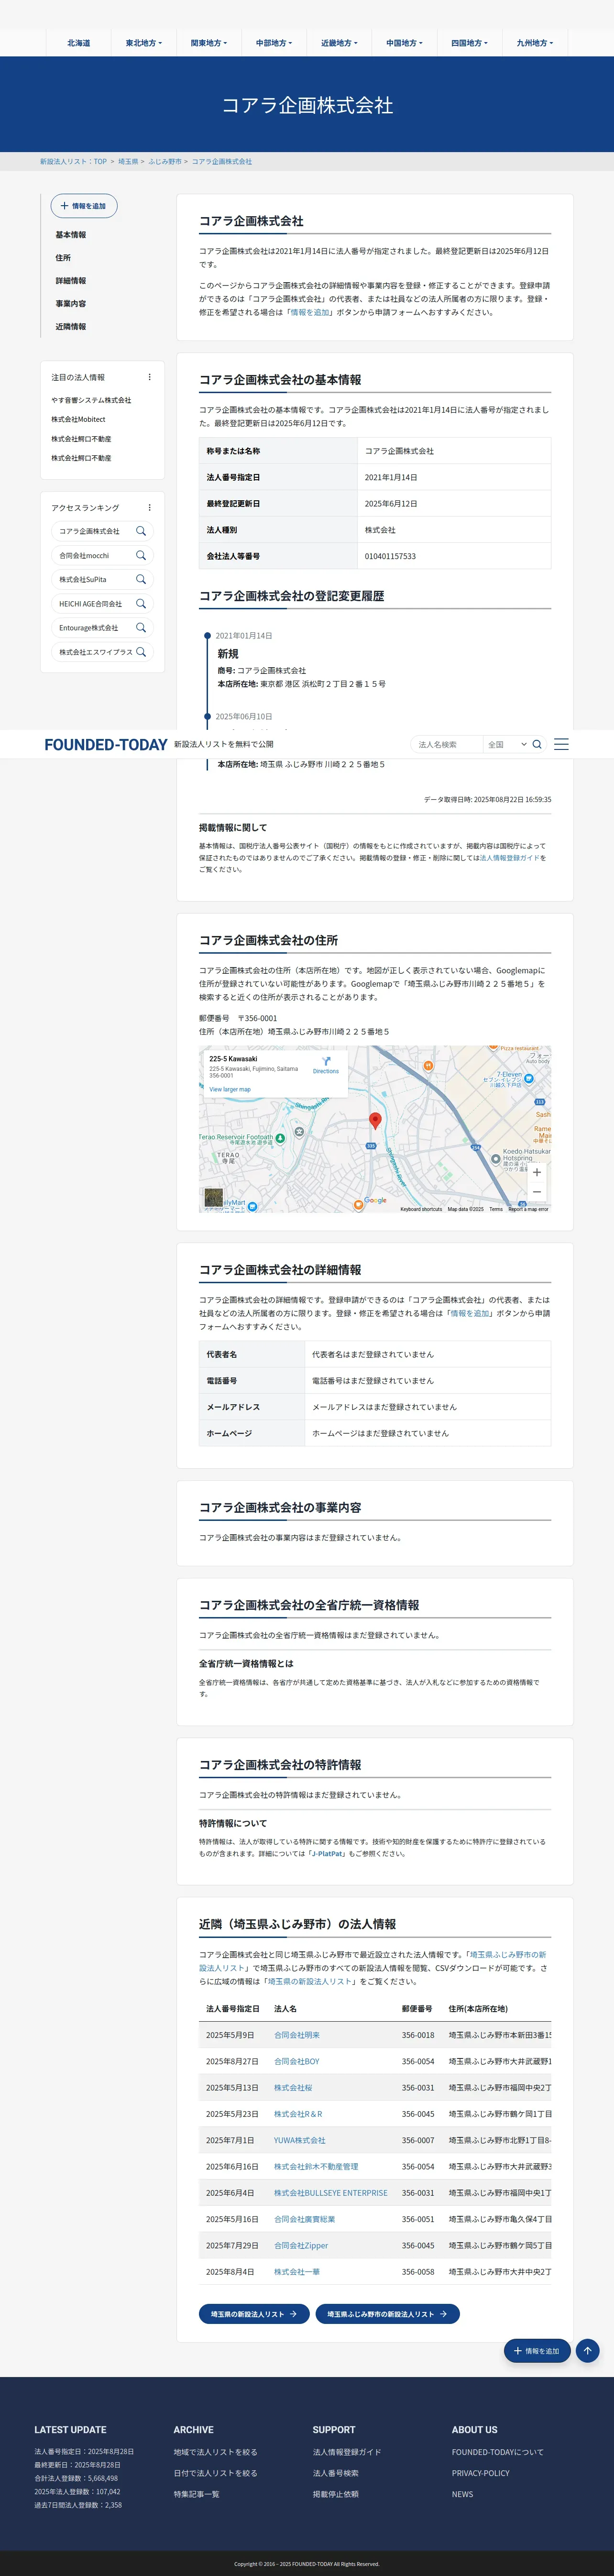The image size is (614, 2576).
Task: Open 北海道 in top navigation
Action: (x=78, y=43)
